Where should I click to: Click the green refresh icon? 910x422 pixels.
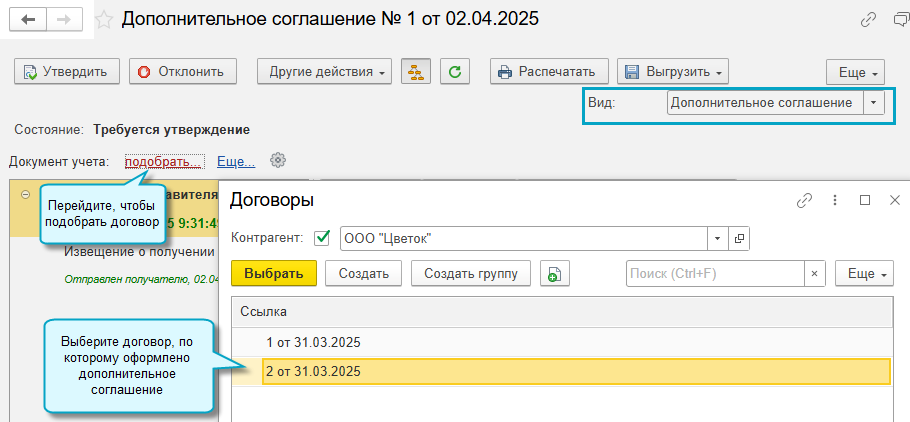click(x=455, y=71)
